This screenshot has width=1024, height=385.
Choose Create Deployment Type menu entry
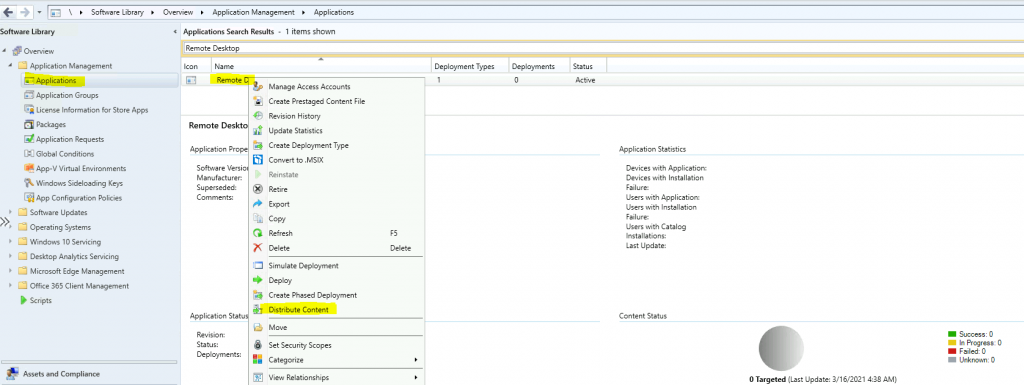tap(308, 146)
